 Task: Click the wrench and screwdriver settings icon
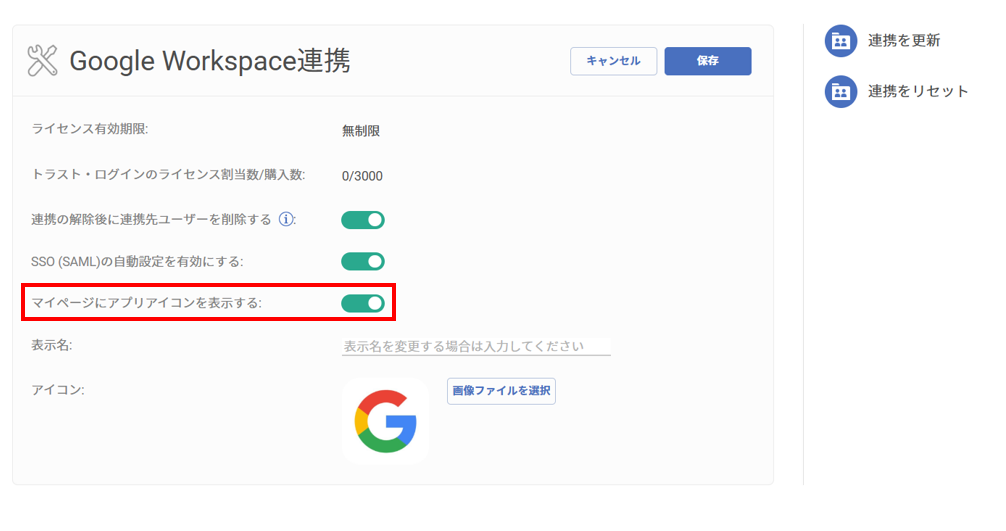[42, 61]
